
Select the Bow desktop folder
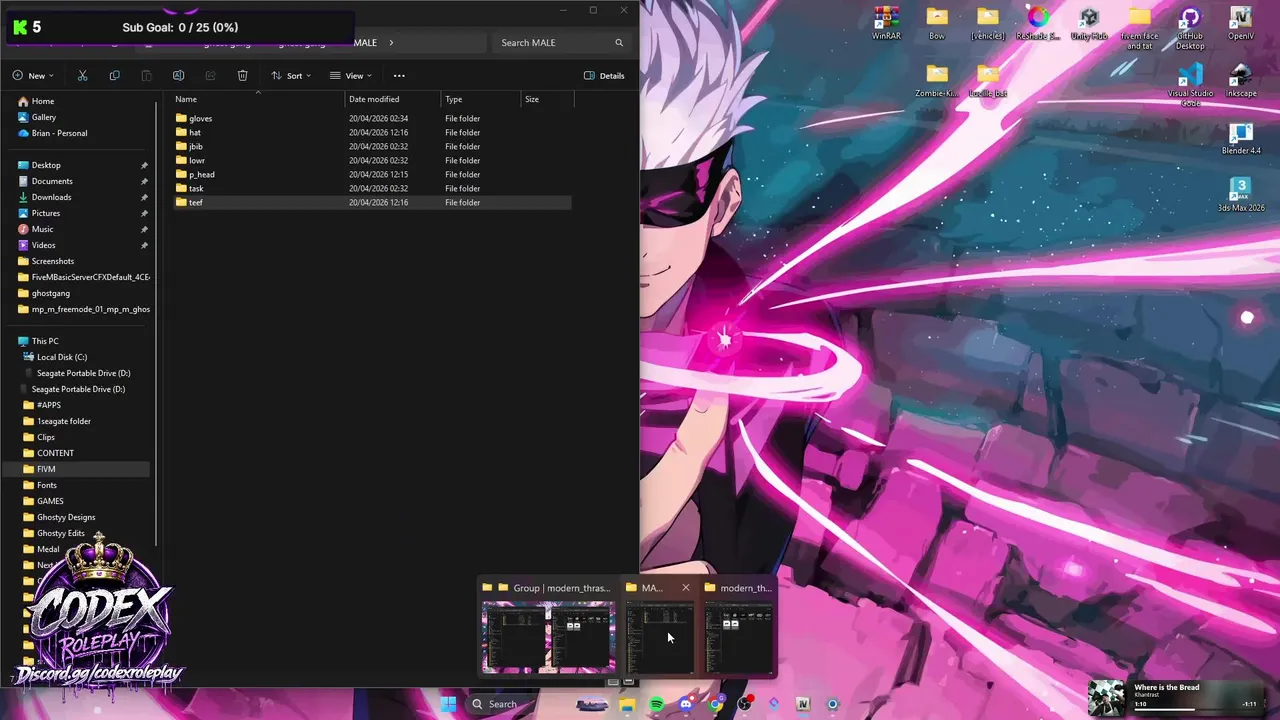click(x=937, y=24)
